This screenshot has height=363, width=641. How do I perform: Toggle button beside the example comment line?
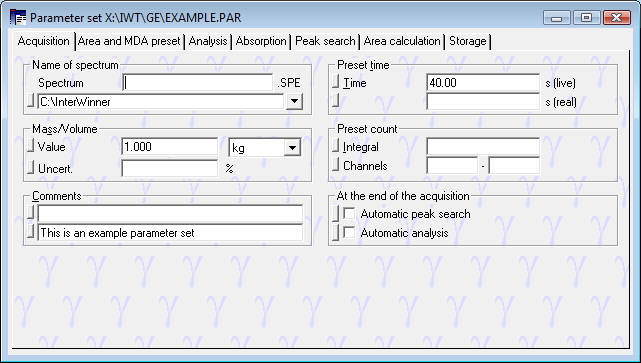pyautogui.click(x=30, y=231)
